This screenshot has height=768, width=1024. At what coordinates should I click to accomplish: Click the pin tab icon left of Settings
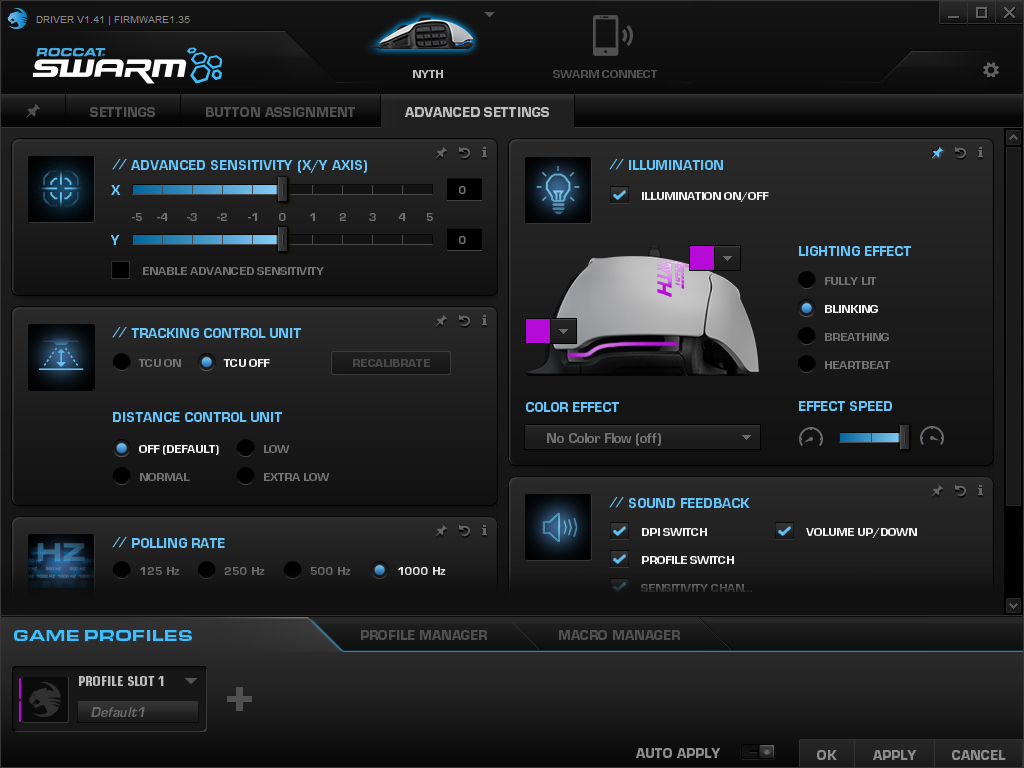point(33,111)
